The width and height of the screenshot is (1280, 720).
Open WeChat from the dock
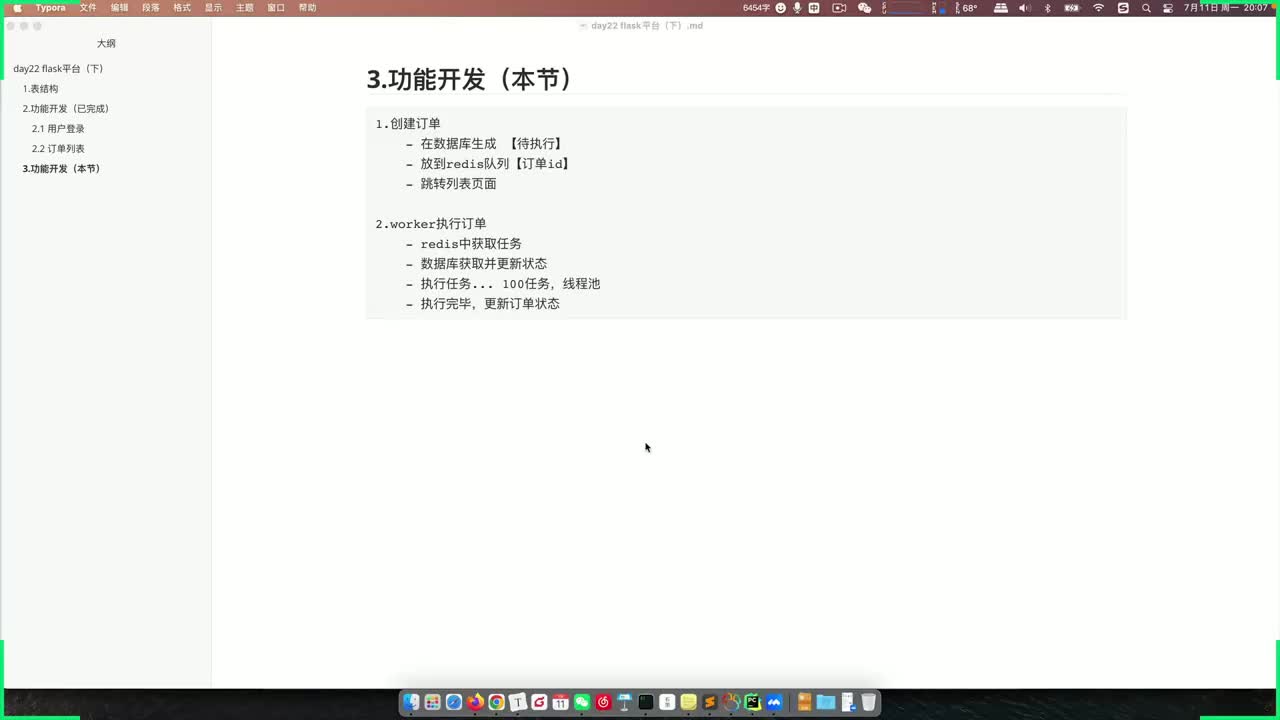582,703
